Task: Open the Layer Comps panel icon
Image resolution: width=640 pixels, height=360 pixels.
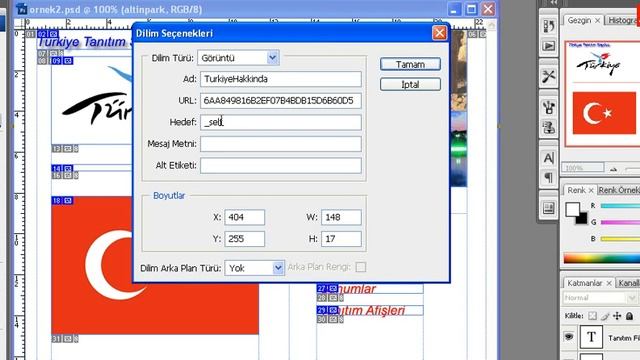Action: coord(549,208)
